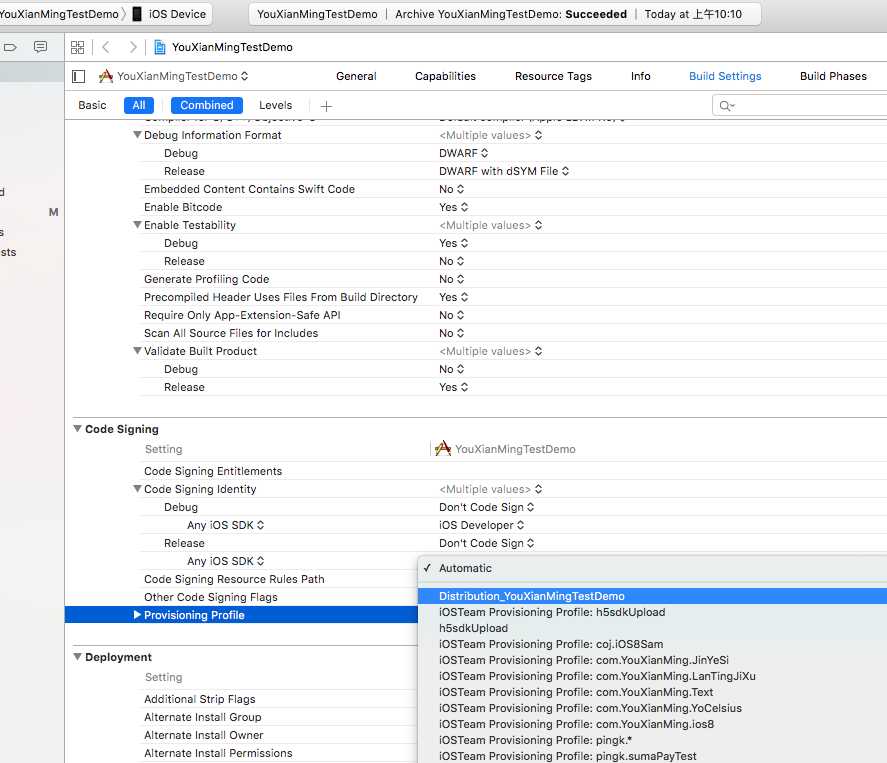
Task: Go forward in editor history
Action: (133, 47)
